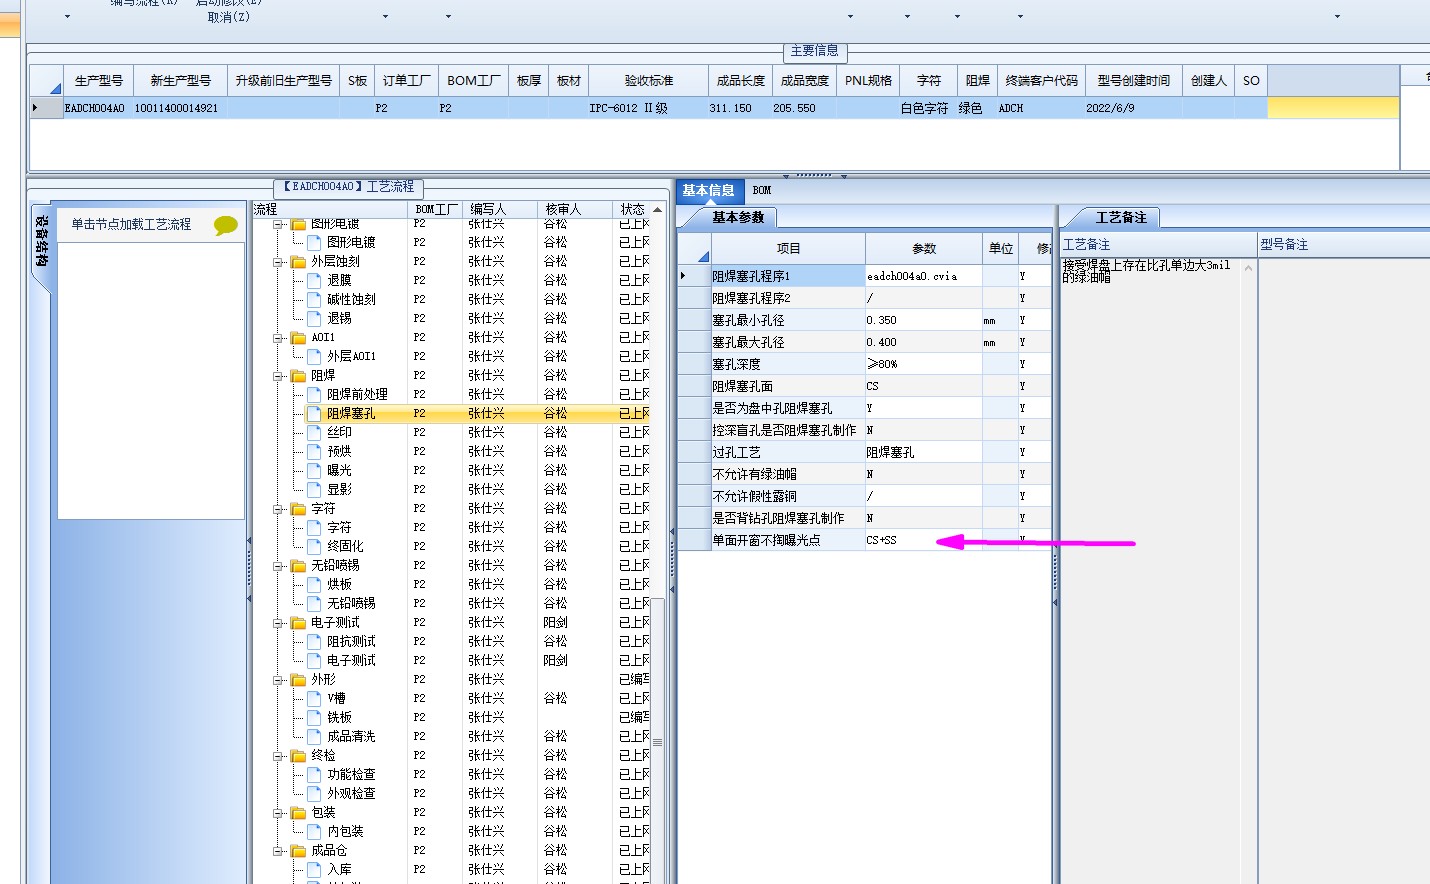This screenshot has width=1430, height=884.
Task: Click the 型号创建时间 column header
Action: click(1134, 81)
